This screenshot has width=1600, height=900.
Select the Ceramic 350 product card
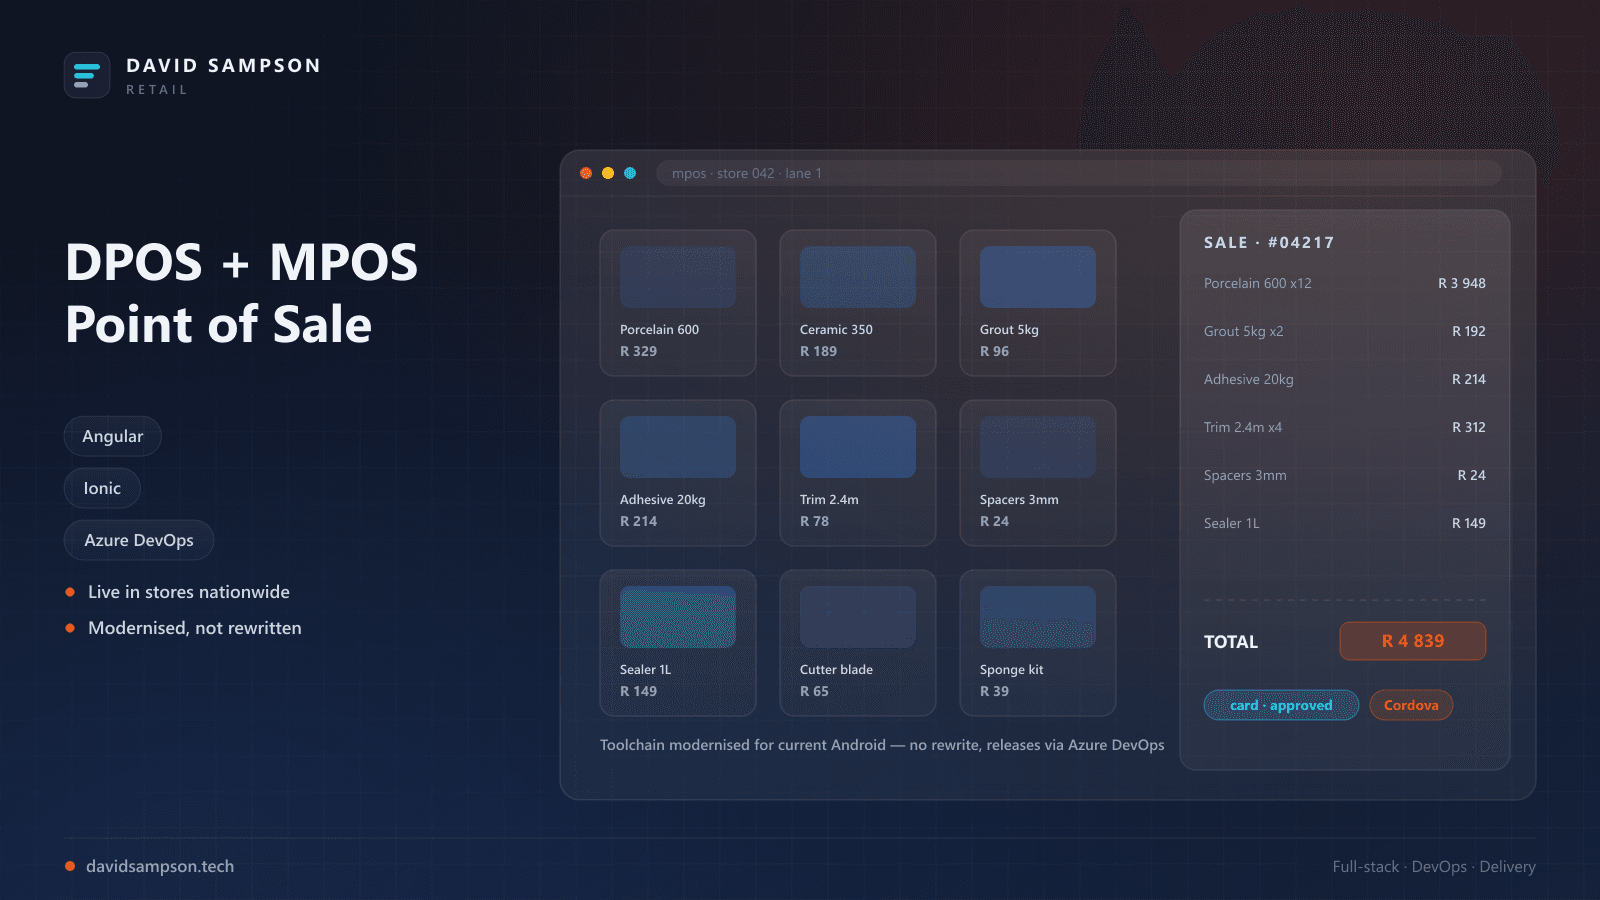click(858, 303)
